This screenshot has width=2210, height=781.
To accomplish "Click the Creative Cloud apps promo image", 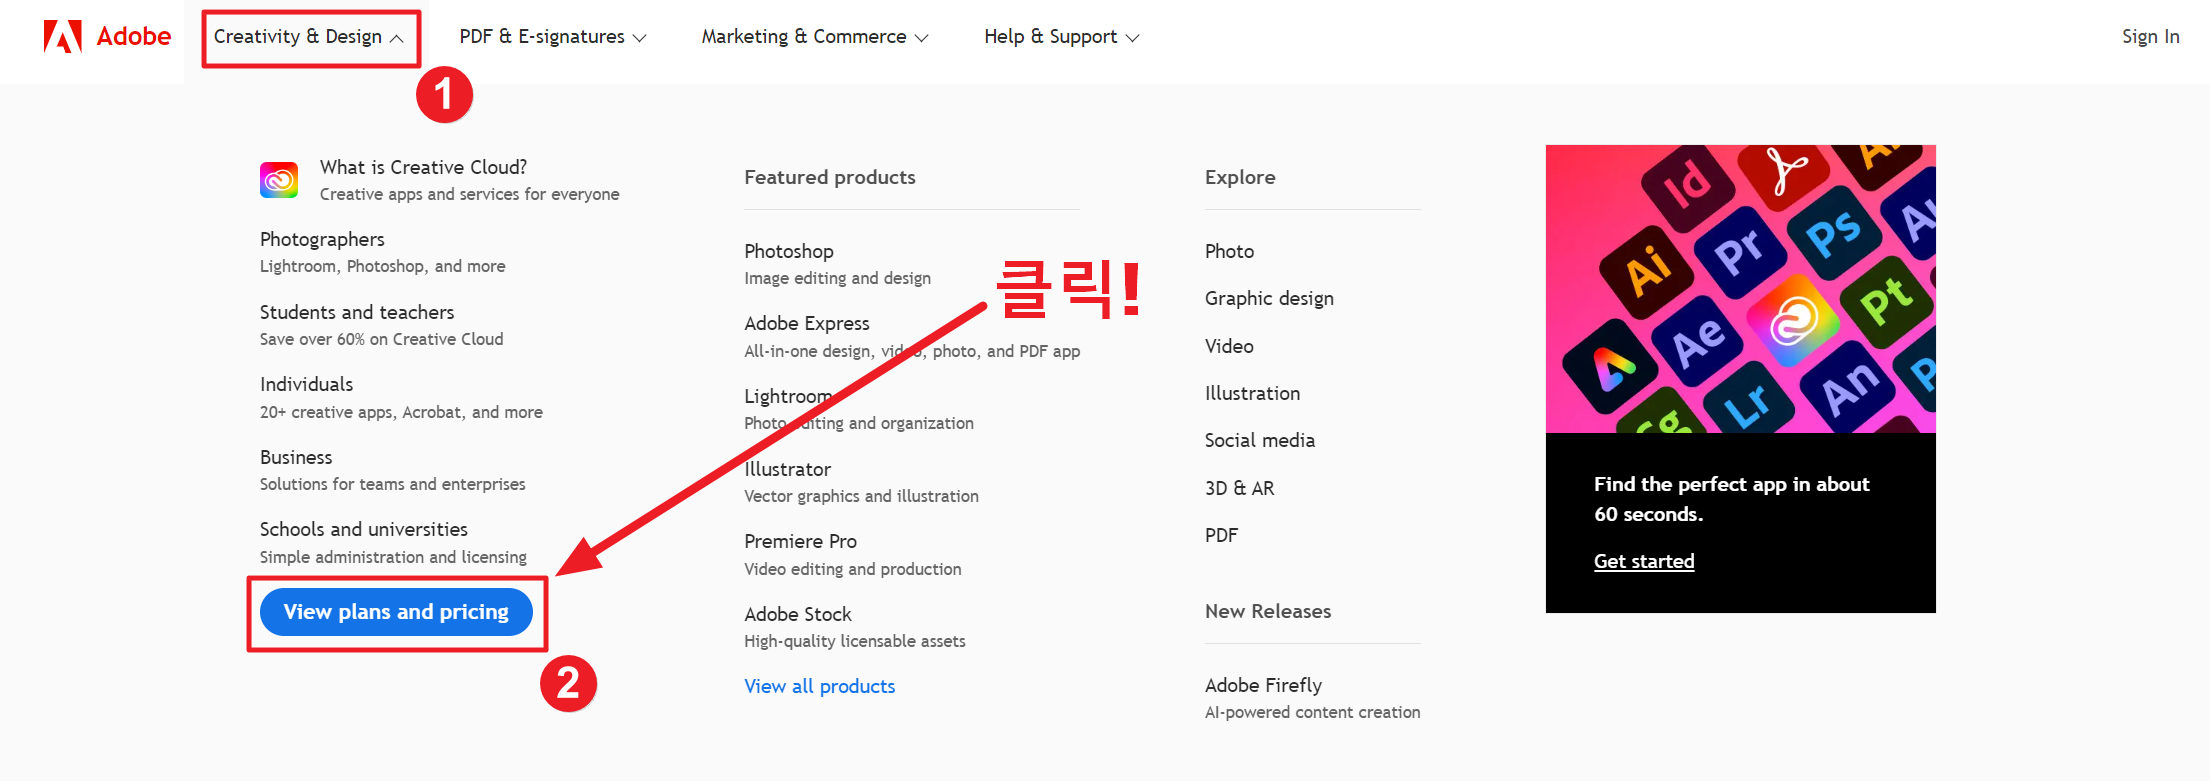I will tap(1740, 289).
